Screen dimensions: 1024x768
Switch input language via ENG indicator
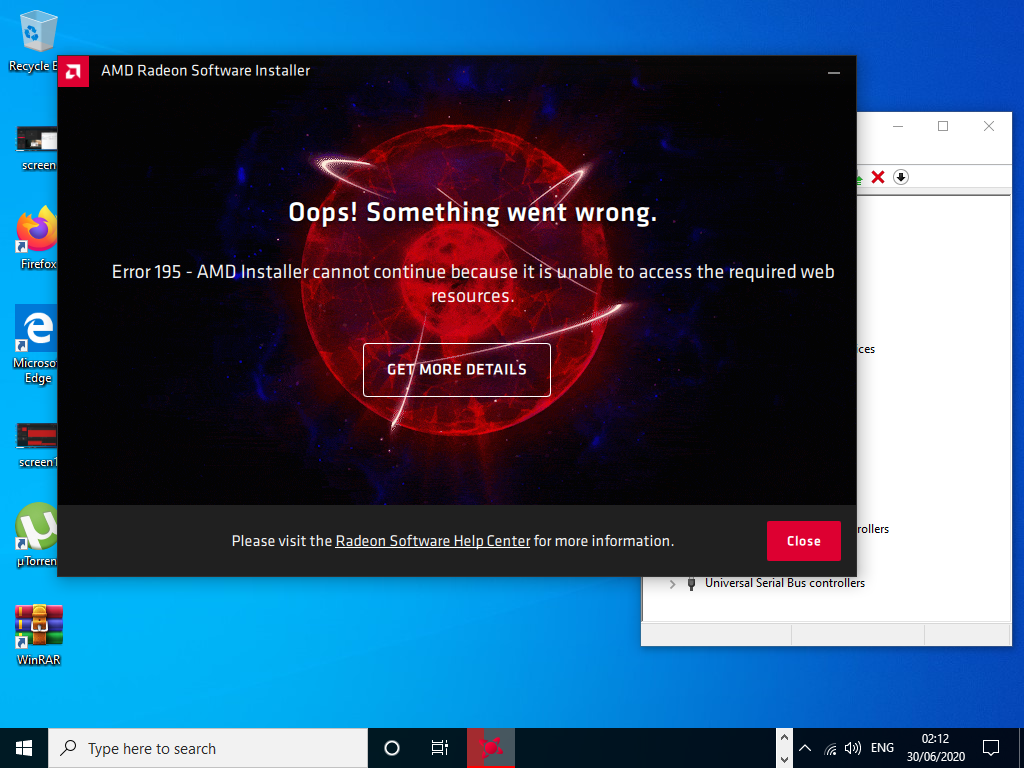tap(883, 748)
